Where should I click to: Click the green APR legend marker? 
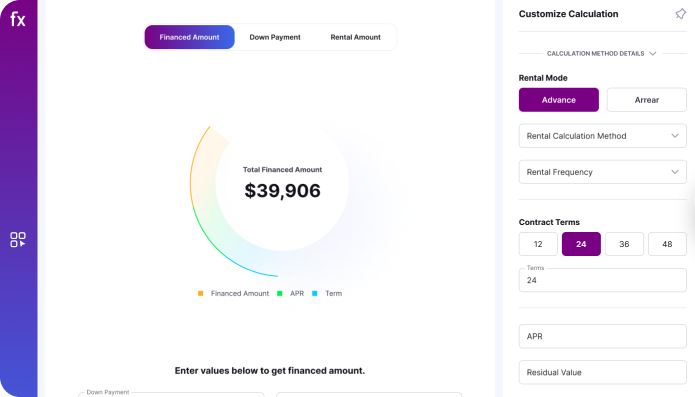pyautogui.click(x=280, y=293)
